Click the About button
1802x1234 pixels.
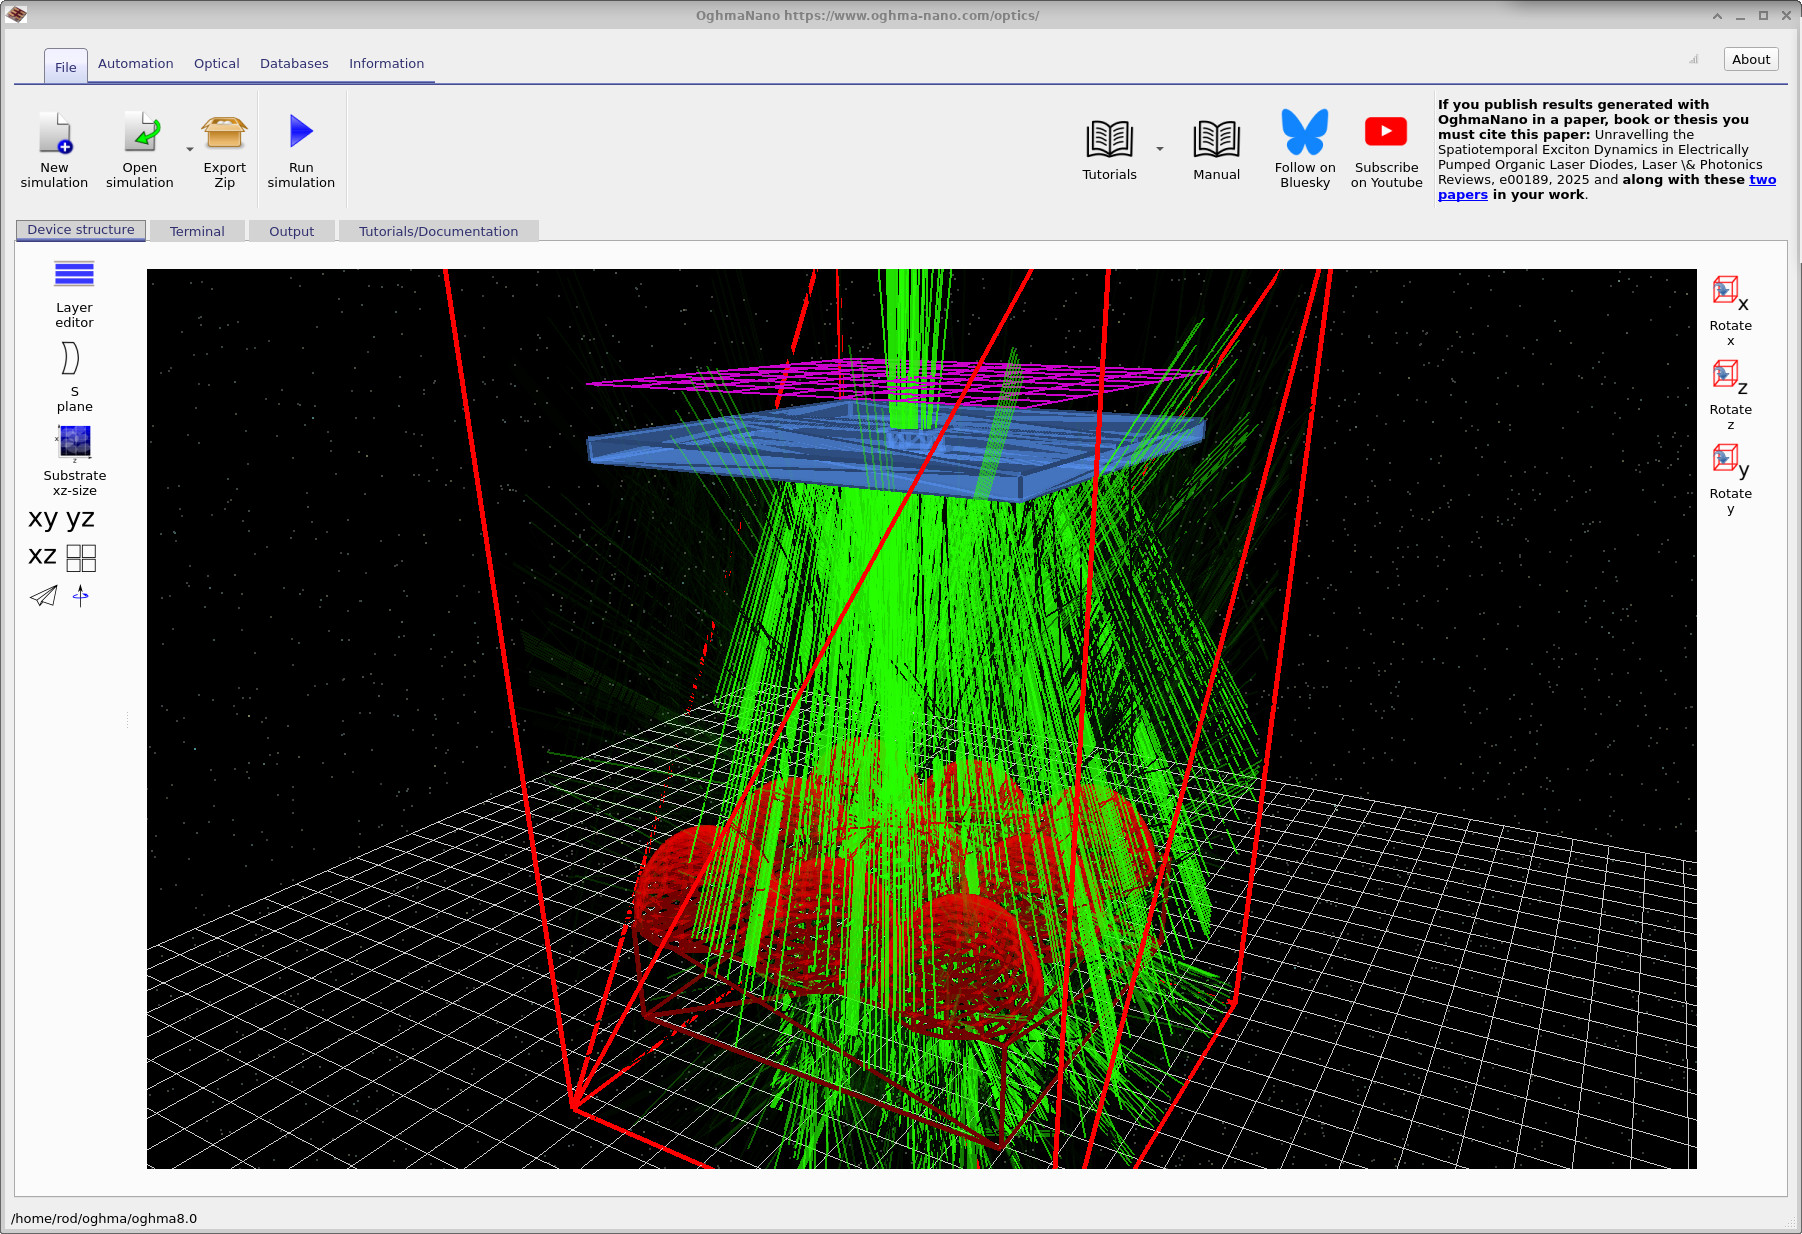[1750, 59]
